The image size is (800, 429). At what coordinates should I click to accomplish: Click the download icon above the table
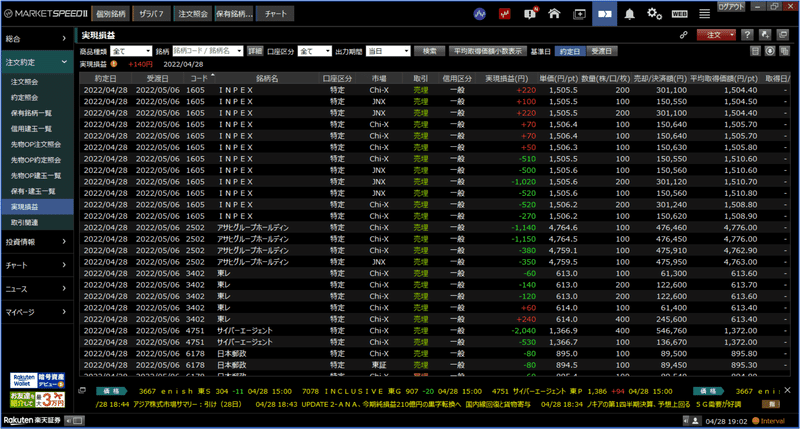tap(770, 51)
